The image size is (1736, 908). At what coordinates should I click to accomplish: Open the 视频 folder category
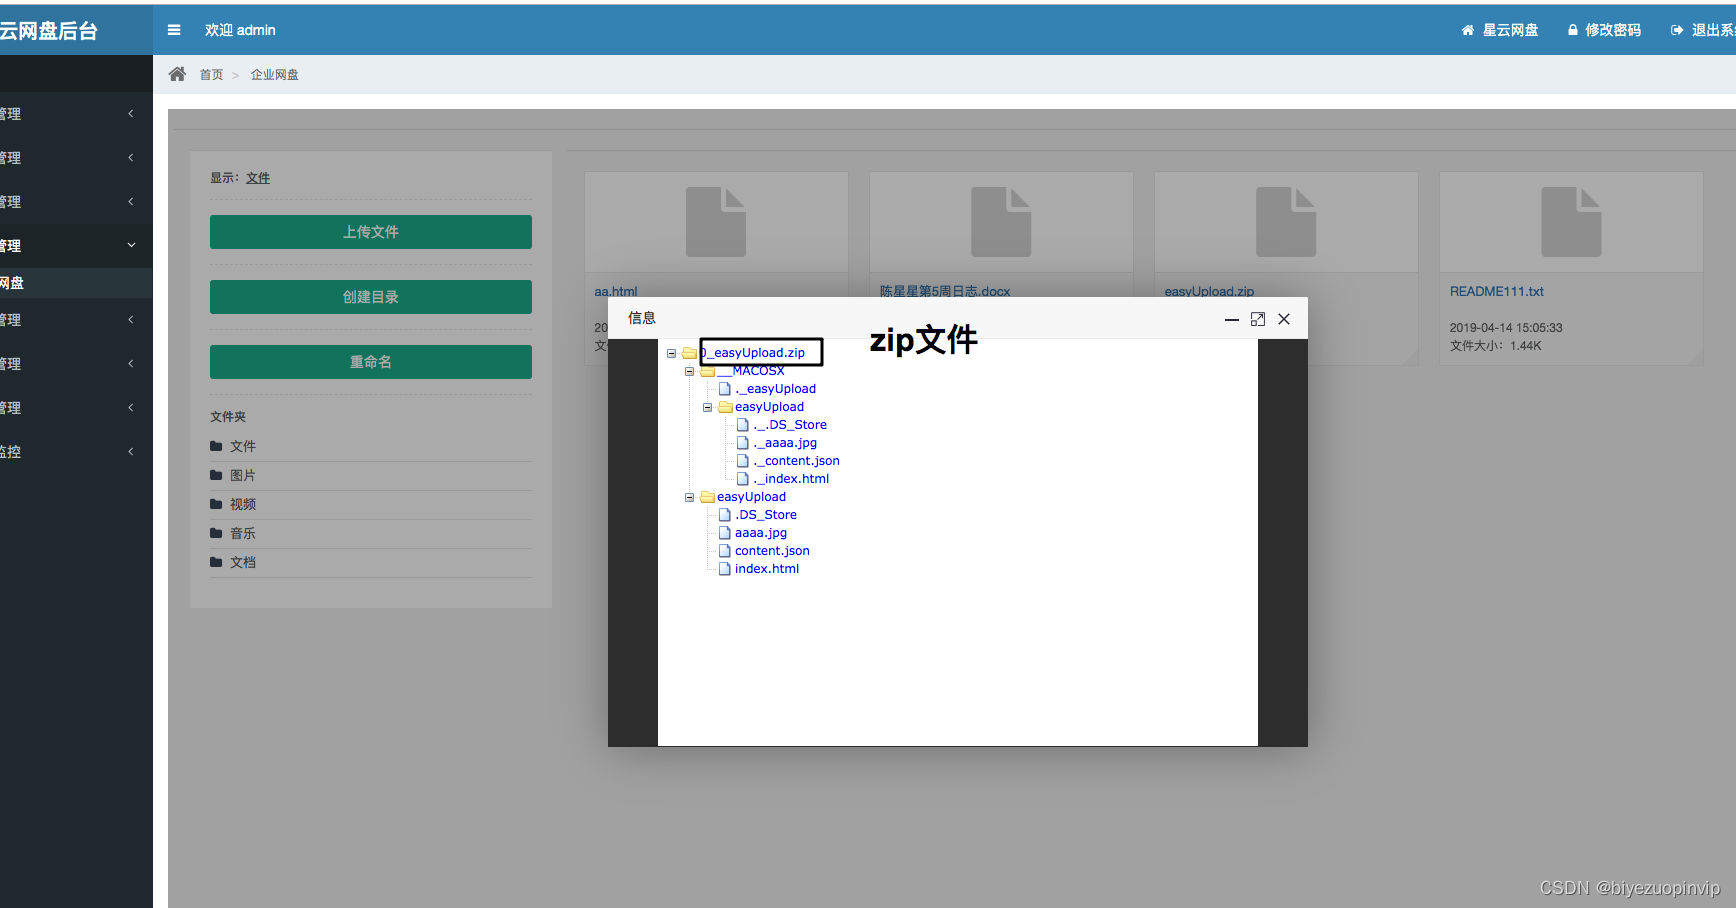click(243, 504)
